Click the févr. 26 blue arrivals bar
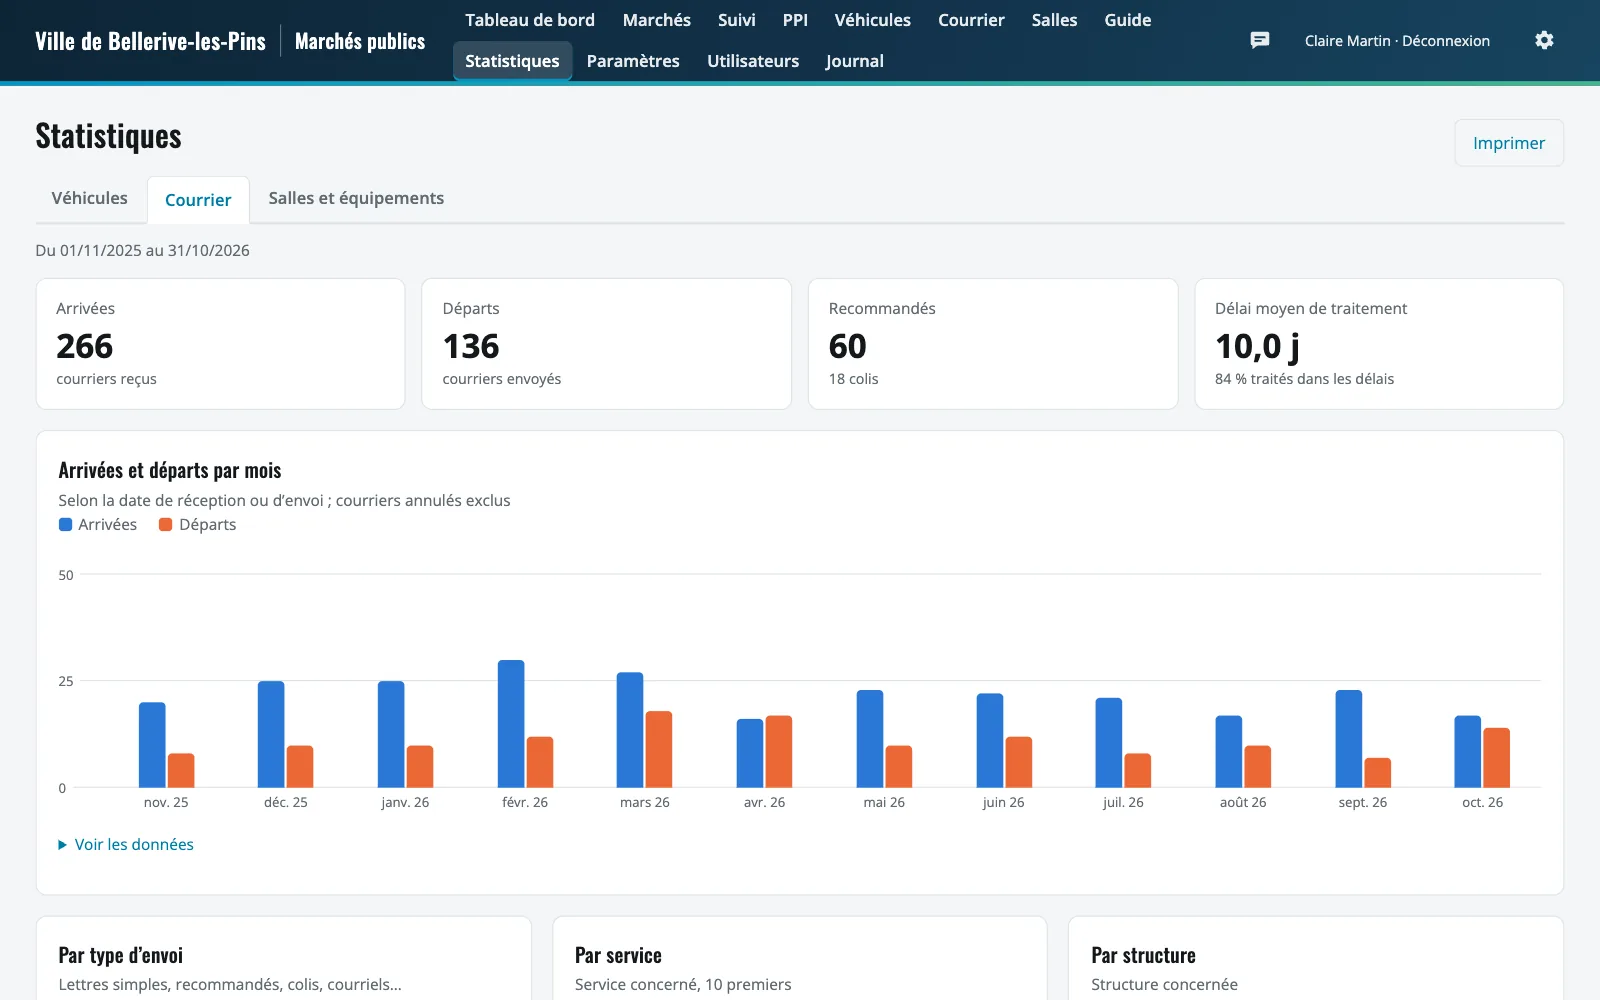 511,723
